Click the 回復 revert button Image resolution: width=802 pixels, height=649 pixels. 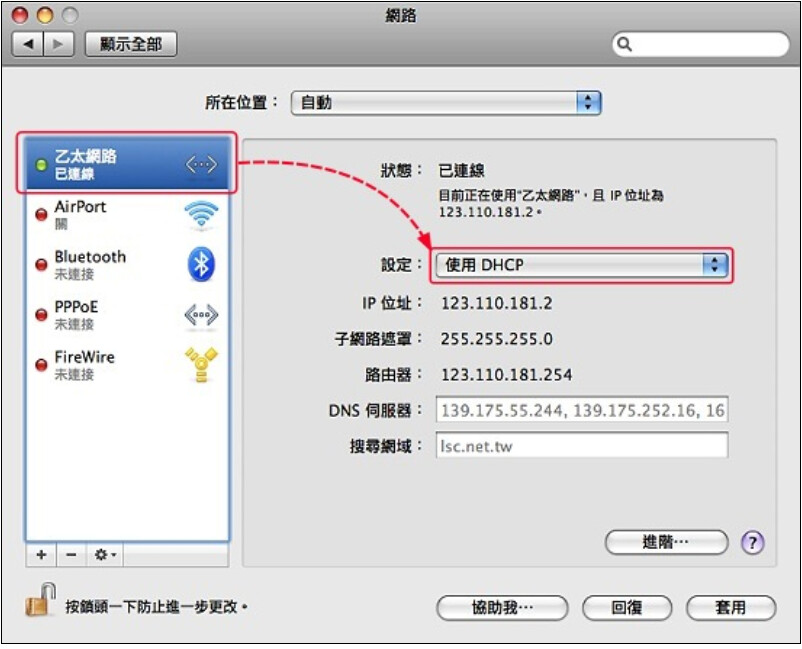627,608
